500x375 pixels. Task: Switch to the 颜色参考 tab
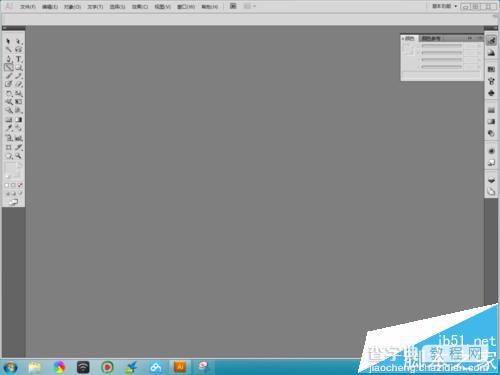click(431, 39)
